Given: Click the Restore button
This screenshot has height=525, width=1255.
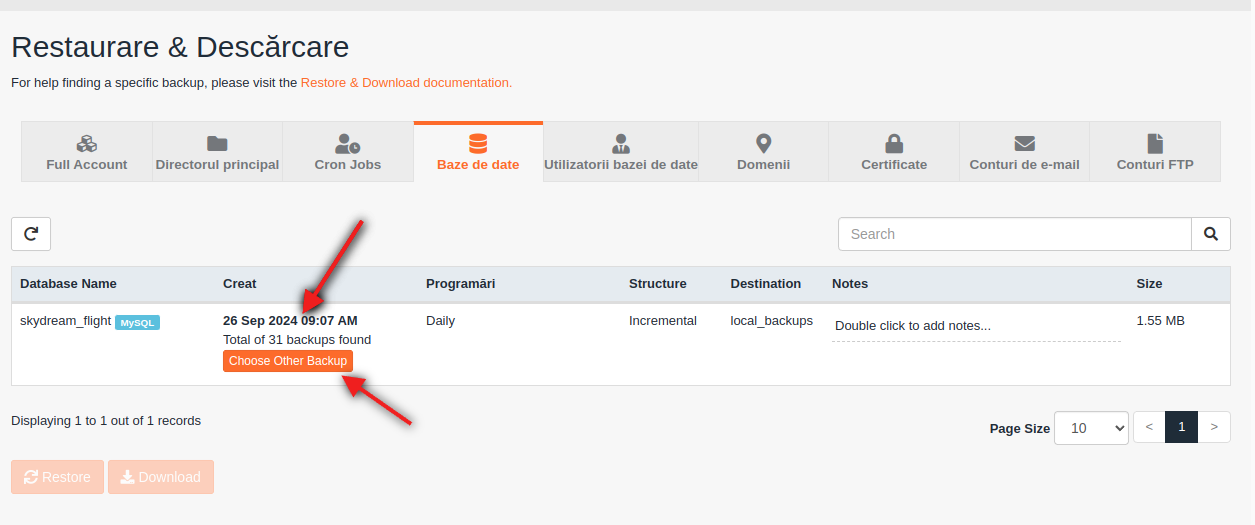Looking at the screenshot, I should (x=57, y=477).
